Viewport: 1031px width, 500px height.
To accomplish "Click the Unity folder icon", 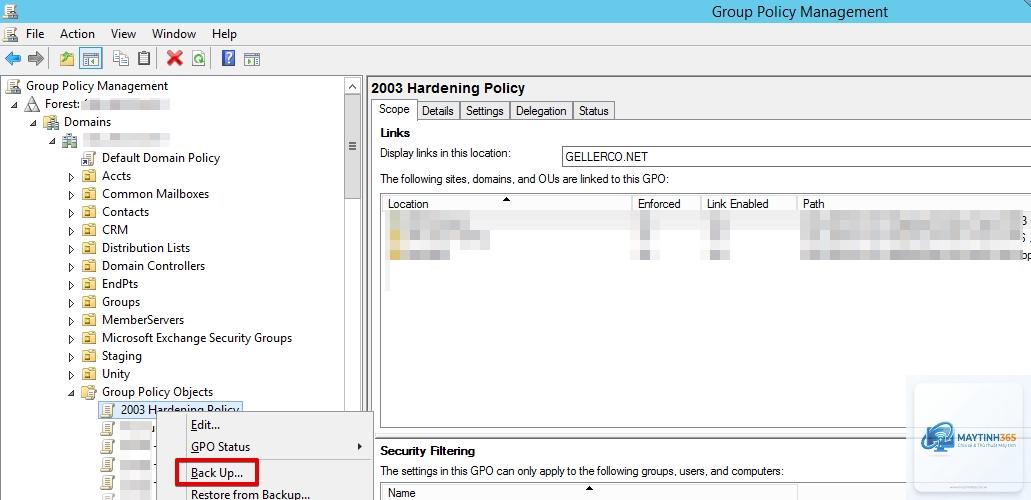I will click(89, 374).
